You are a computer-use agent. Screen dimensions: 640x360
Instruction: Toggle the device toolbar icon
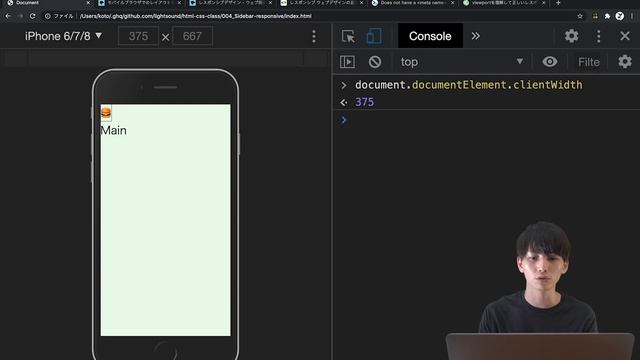(x=374, y=36)
